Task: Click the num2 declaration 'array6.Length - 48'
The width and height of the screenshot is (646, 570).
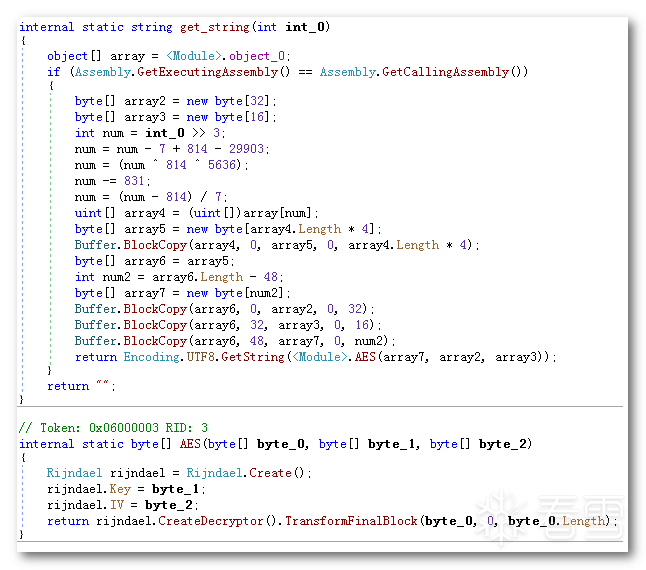Action: [x=179, y=277]
